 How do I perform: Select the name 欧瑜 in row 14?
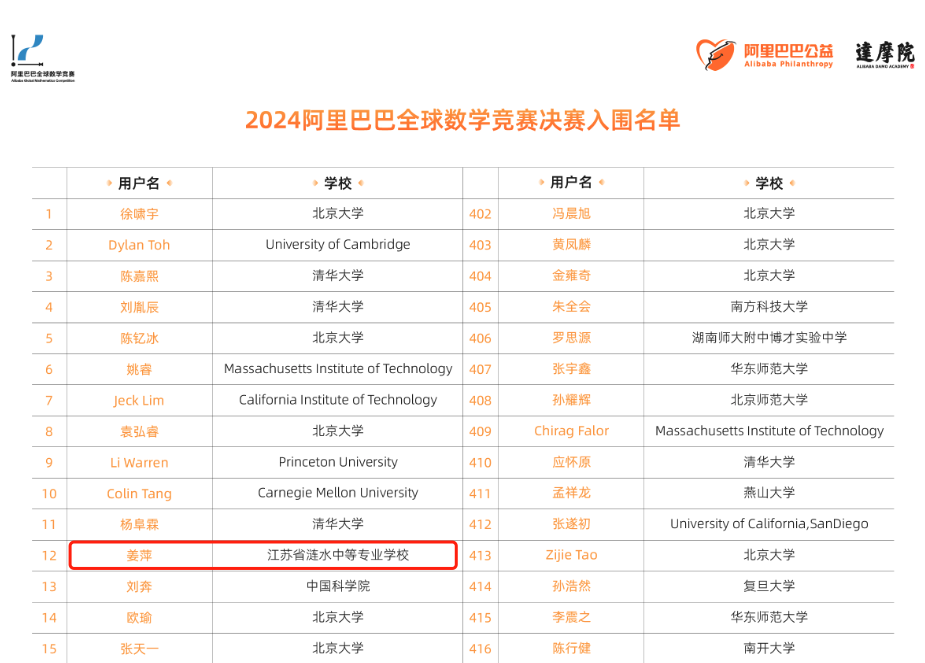click(139, 618)
